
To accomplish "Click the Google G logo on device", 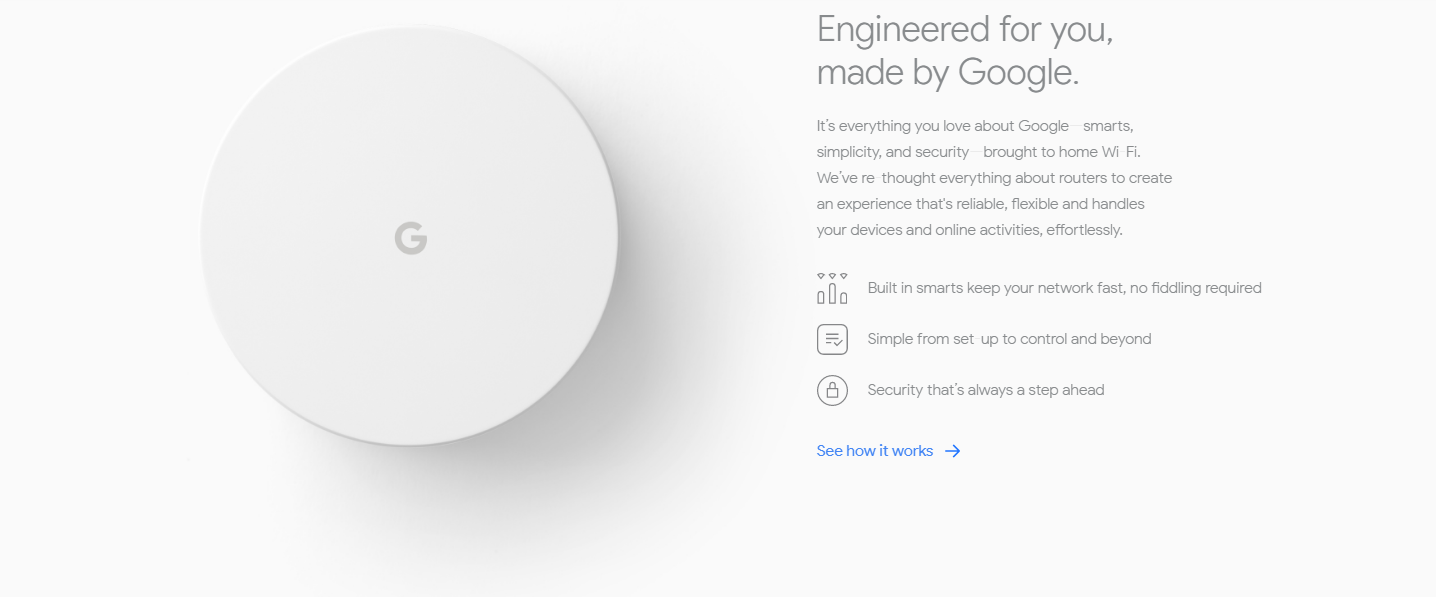I will click(x=410, y=238).
